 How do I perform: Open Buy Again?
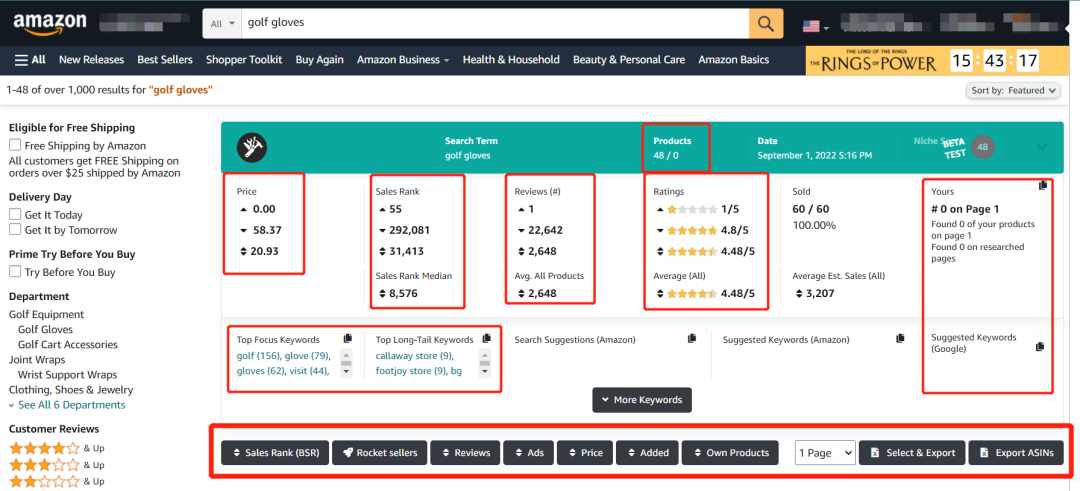pos(320,60)
